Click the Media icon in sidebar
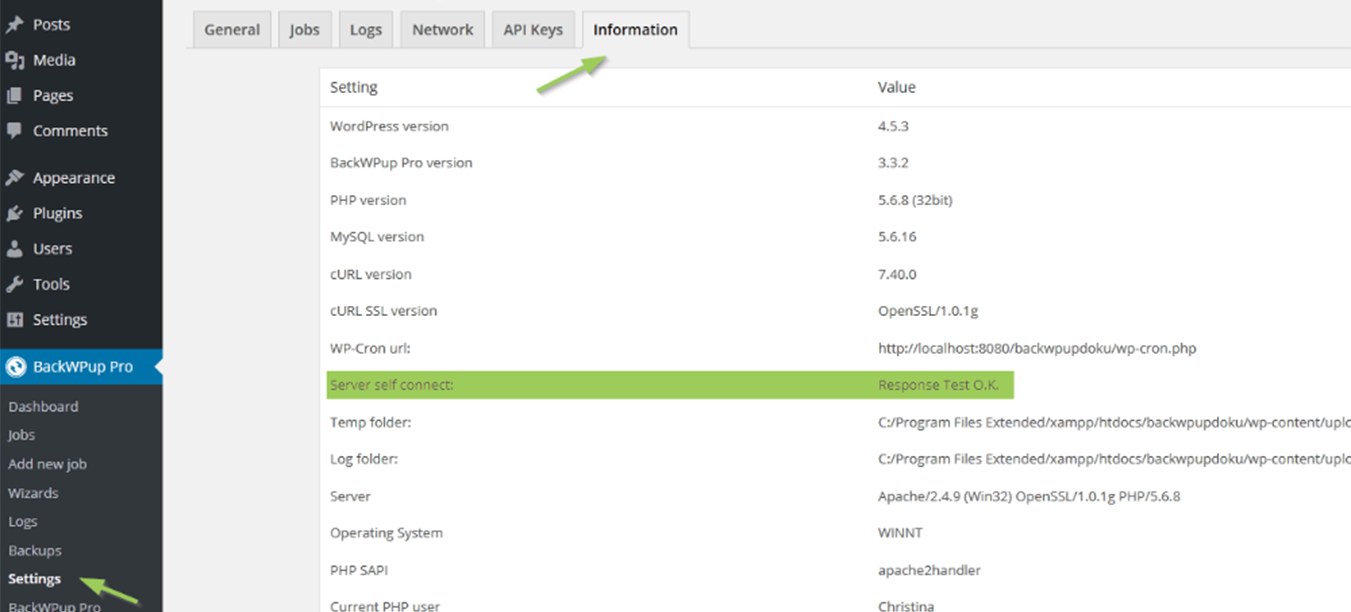The image size is (1351, 612). tap(14, 60)
